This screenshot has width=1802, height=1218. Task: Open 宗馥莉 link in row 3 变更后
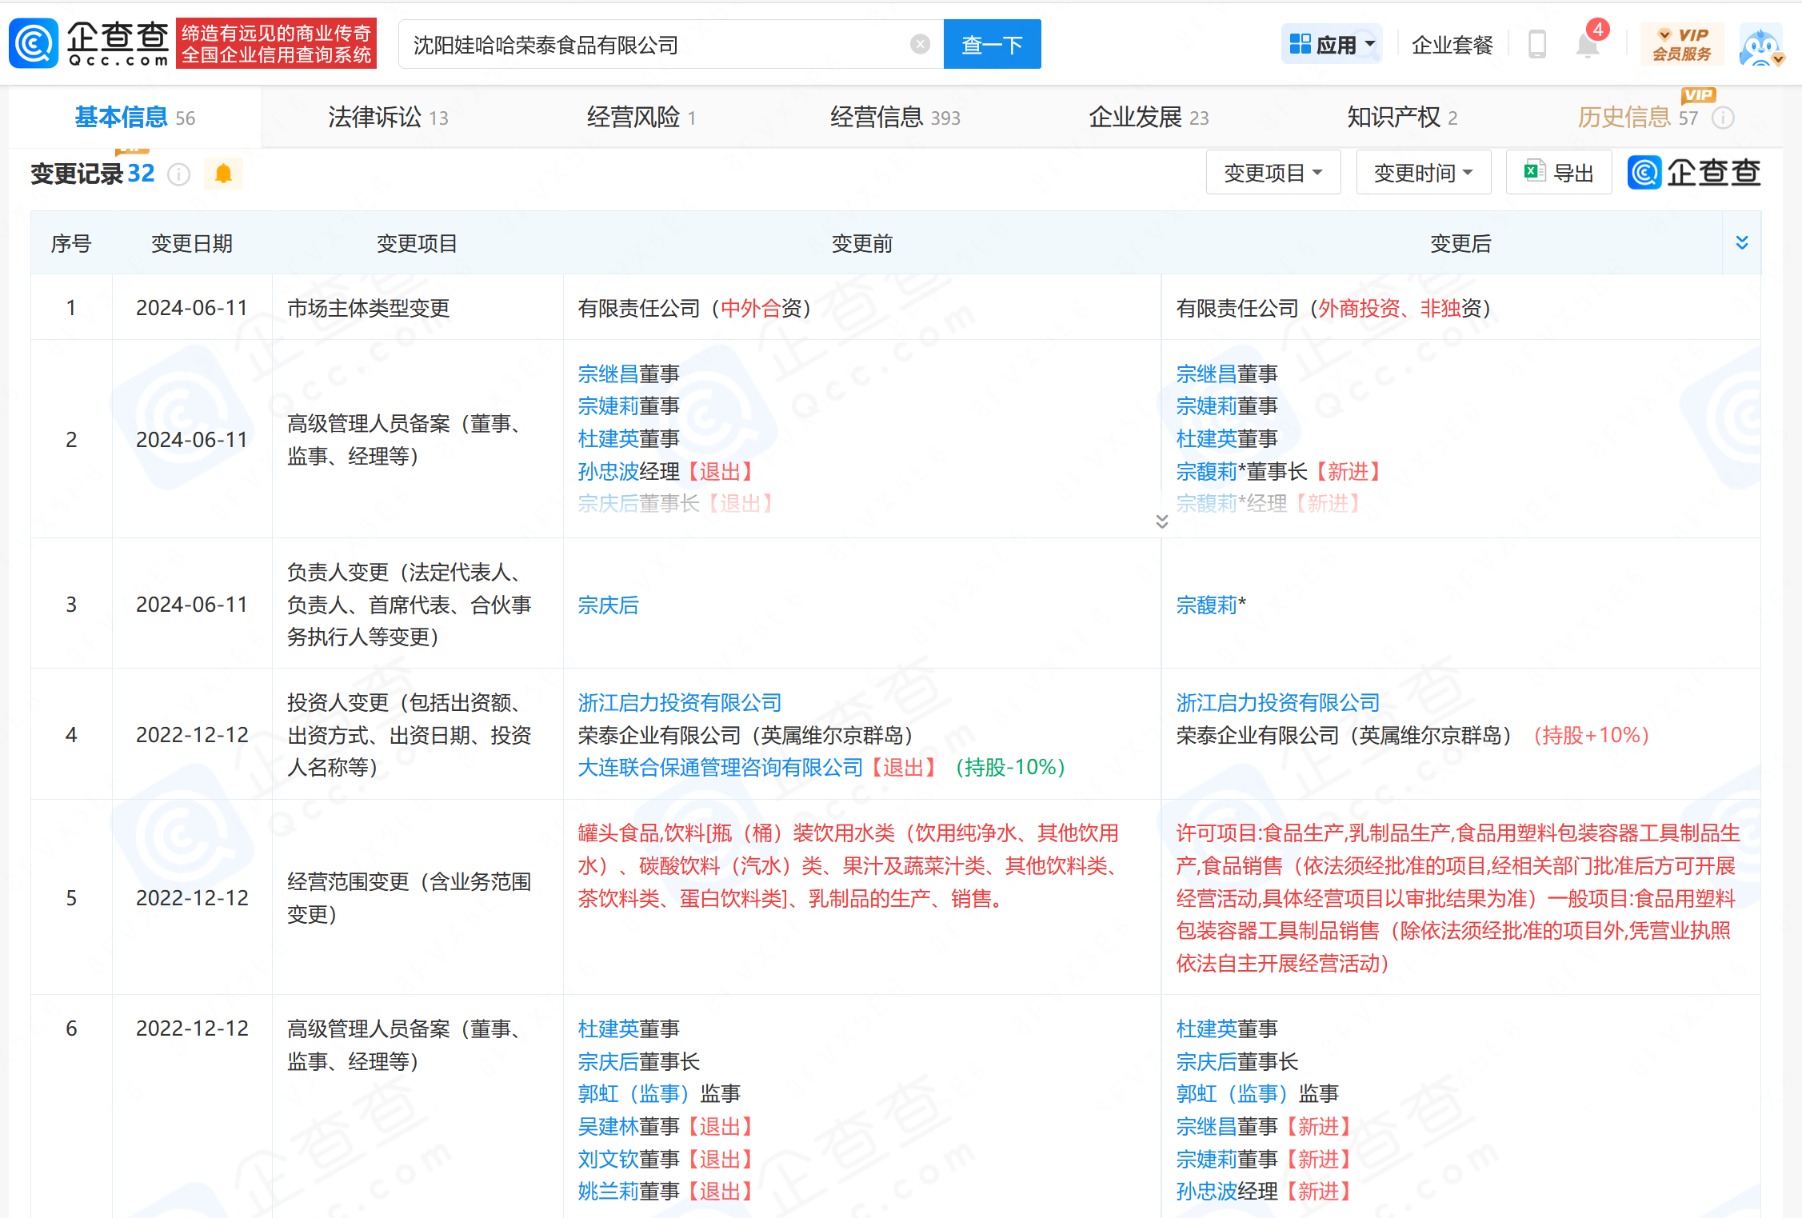click(1206, 605)
